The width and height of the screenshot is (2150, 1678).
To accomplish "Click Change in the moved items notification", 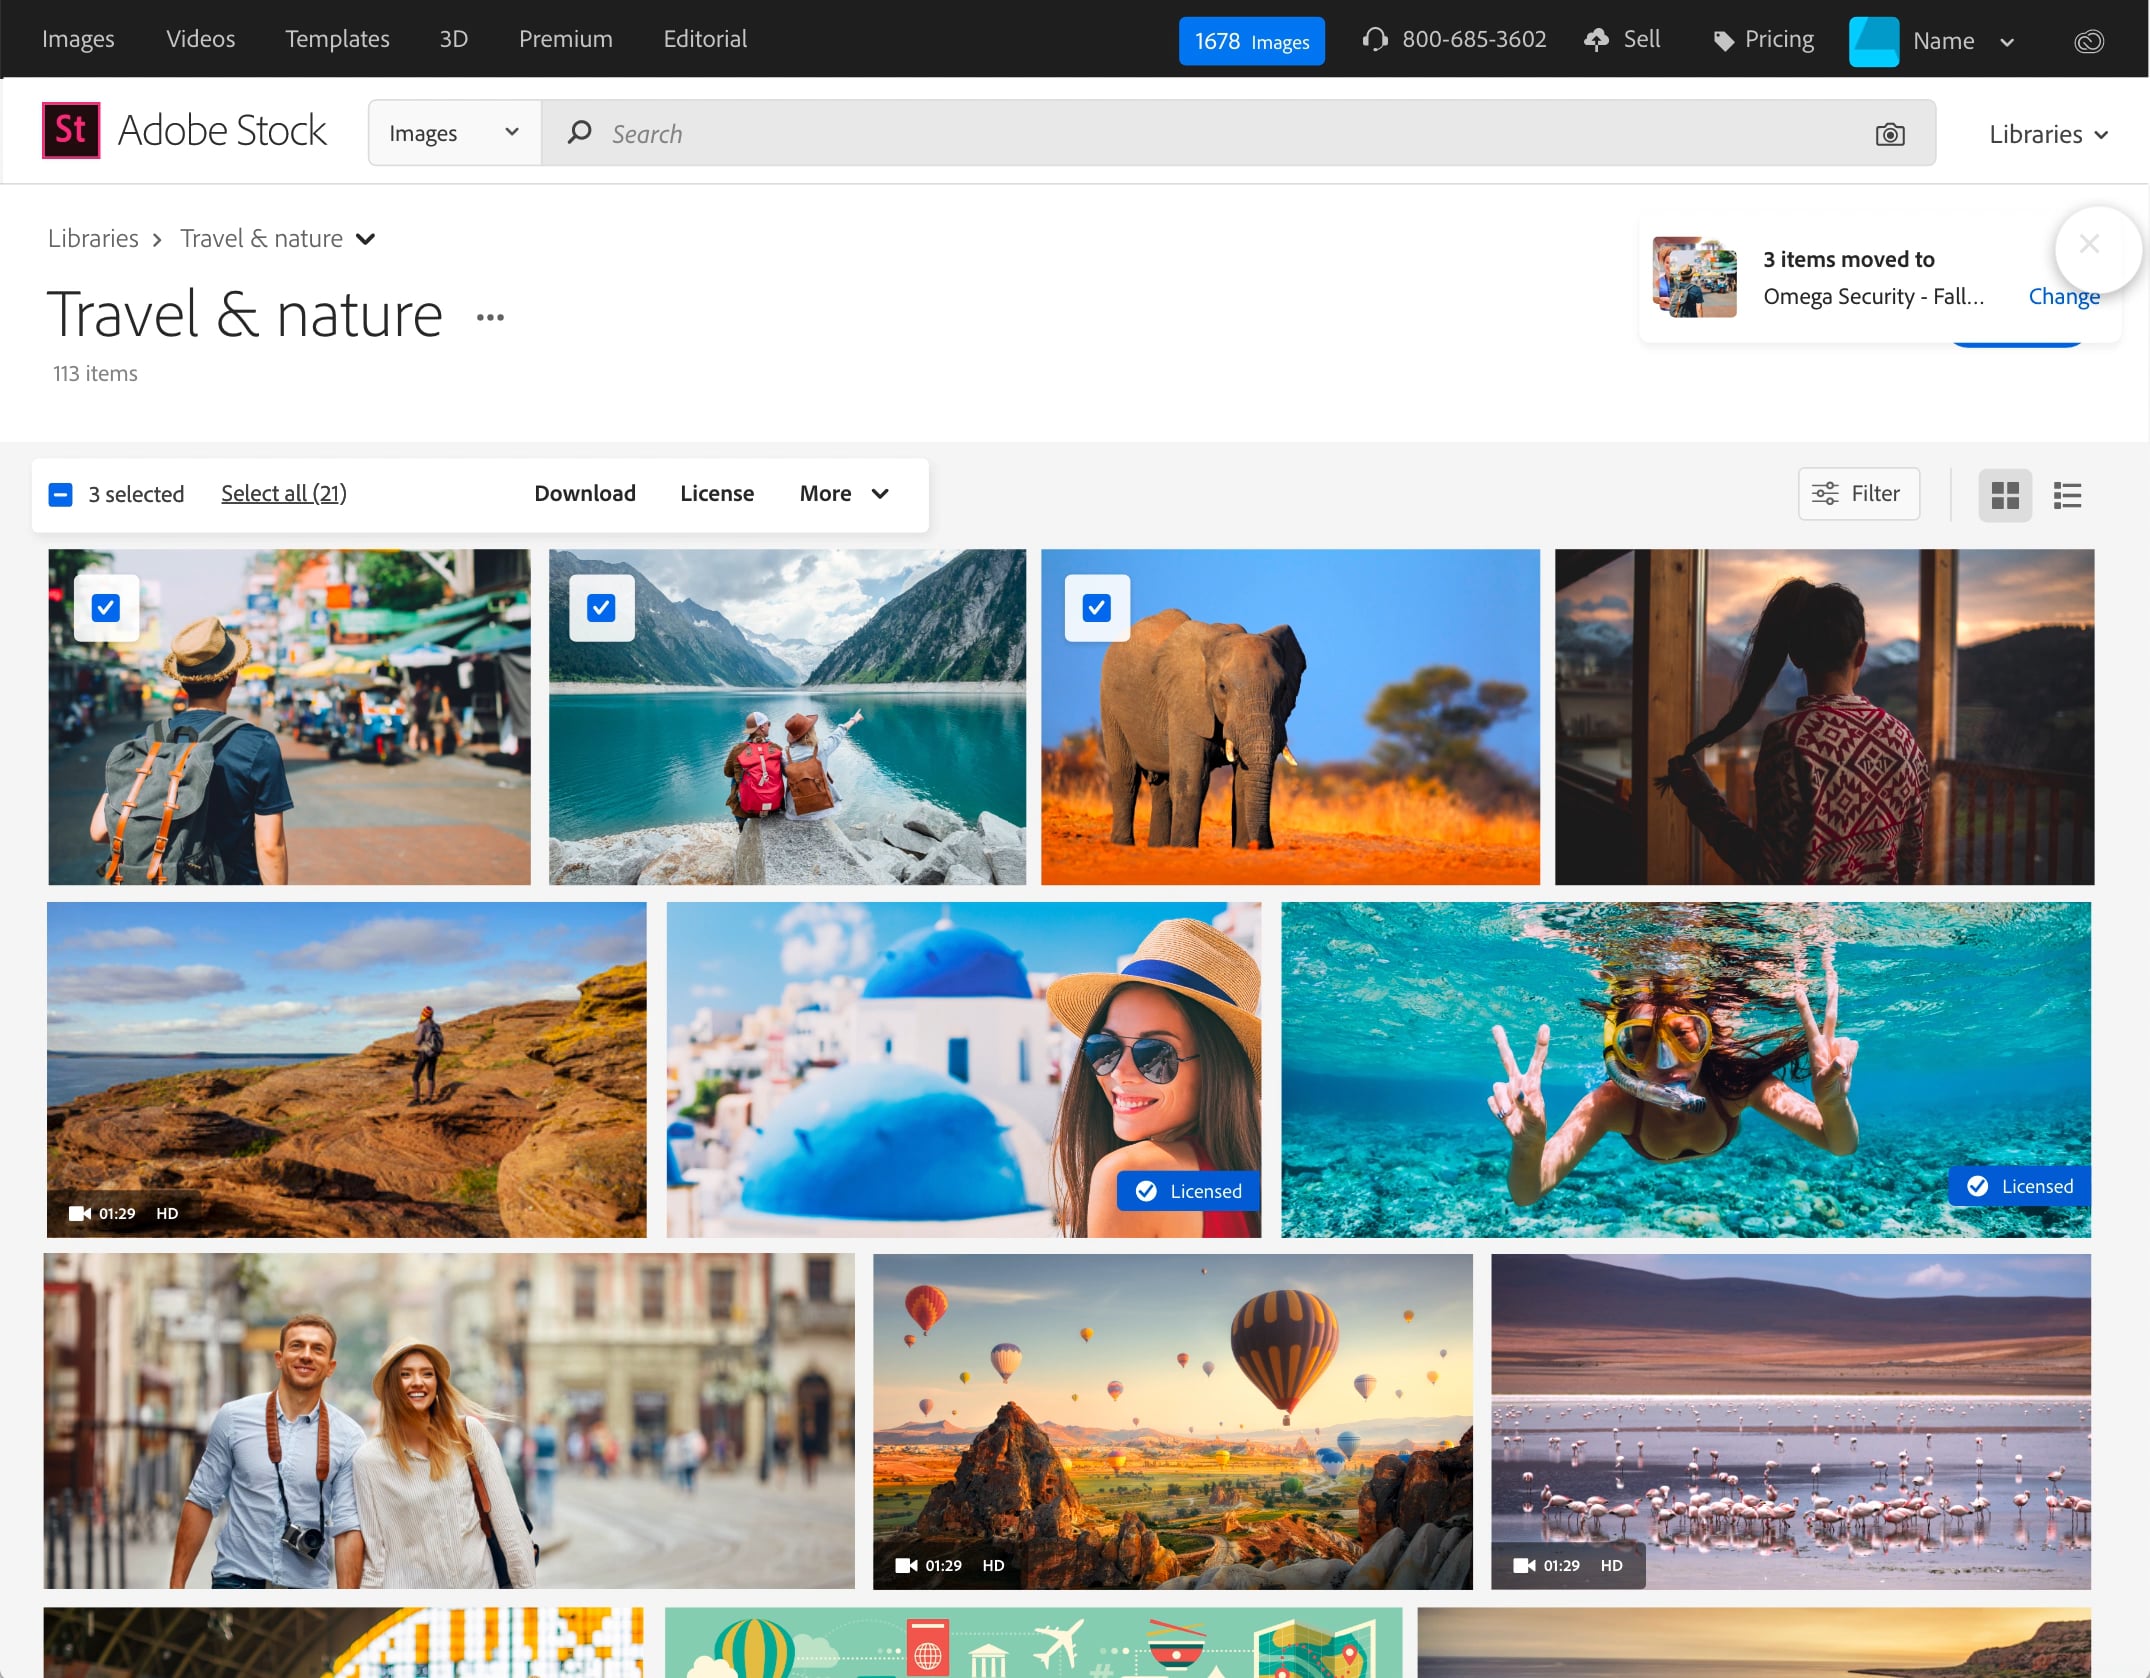I will point(2063,296).
